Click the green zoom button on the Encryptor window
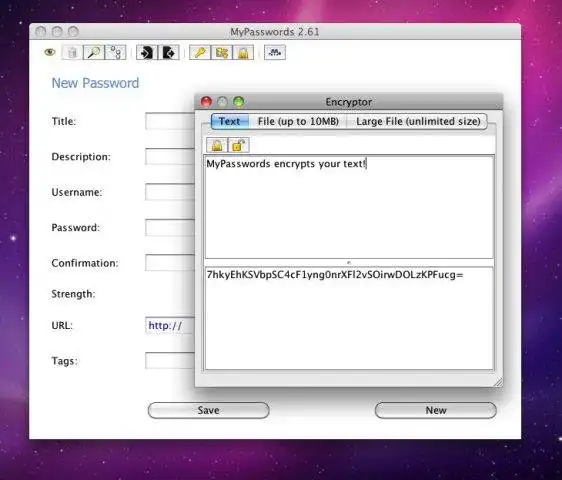The image size is (562, 480). pyautogui.click(x=239, y=102)
